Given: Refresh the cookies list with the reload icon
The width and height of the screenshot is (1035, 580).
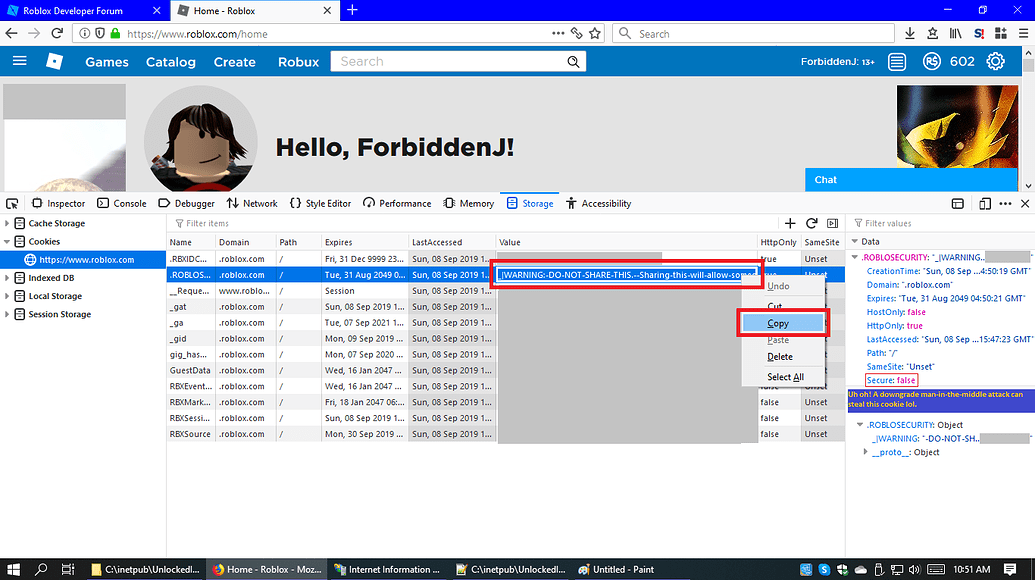Looking at the screenshot, I should point(811,223).
